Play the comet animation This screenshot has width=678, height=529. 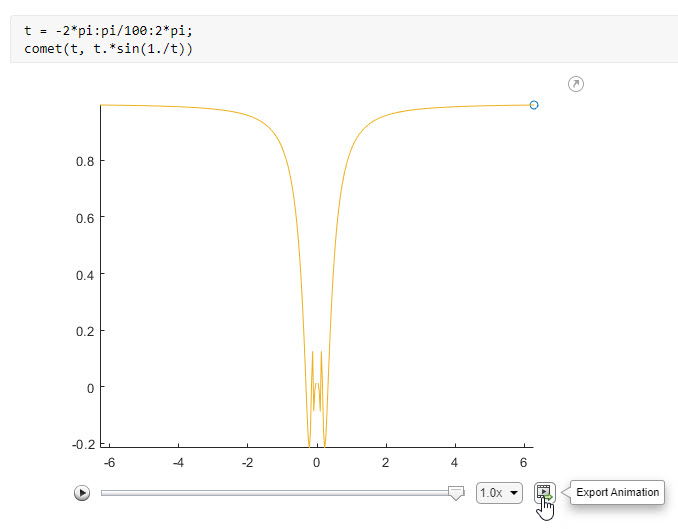pos(82,493)
